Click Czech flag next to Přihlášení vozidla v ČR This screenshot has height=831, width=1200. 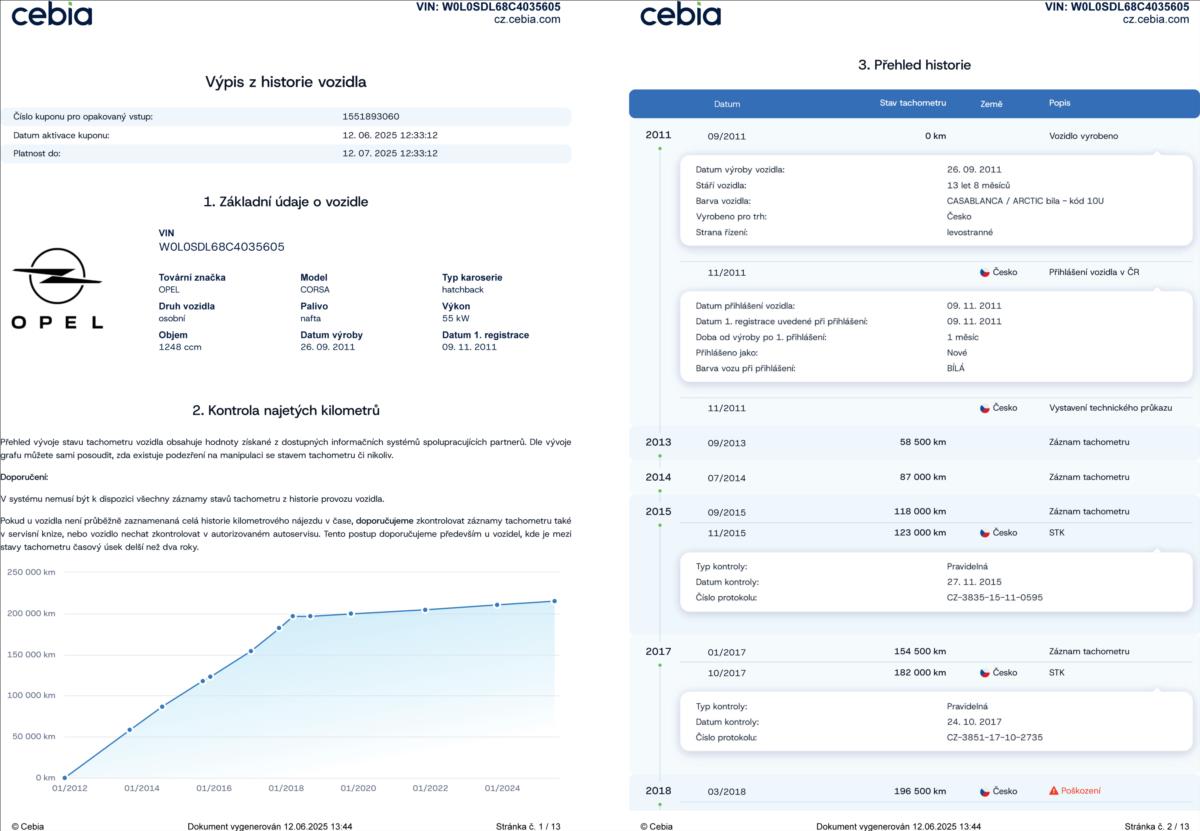(984, 272)
